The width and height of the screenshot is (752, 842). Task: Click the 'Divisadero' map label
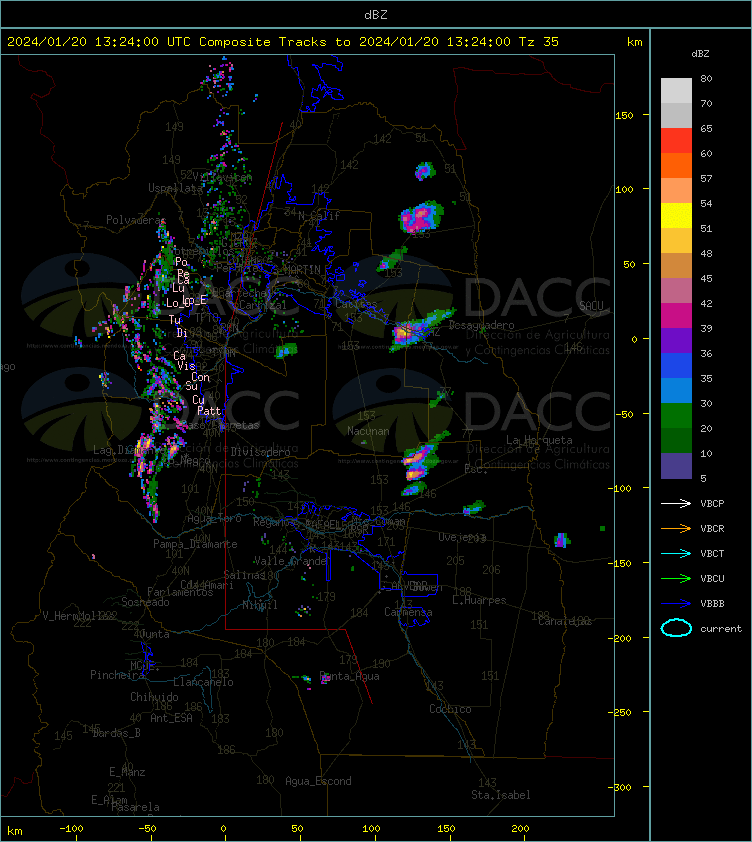pos(260,452)
